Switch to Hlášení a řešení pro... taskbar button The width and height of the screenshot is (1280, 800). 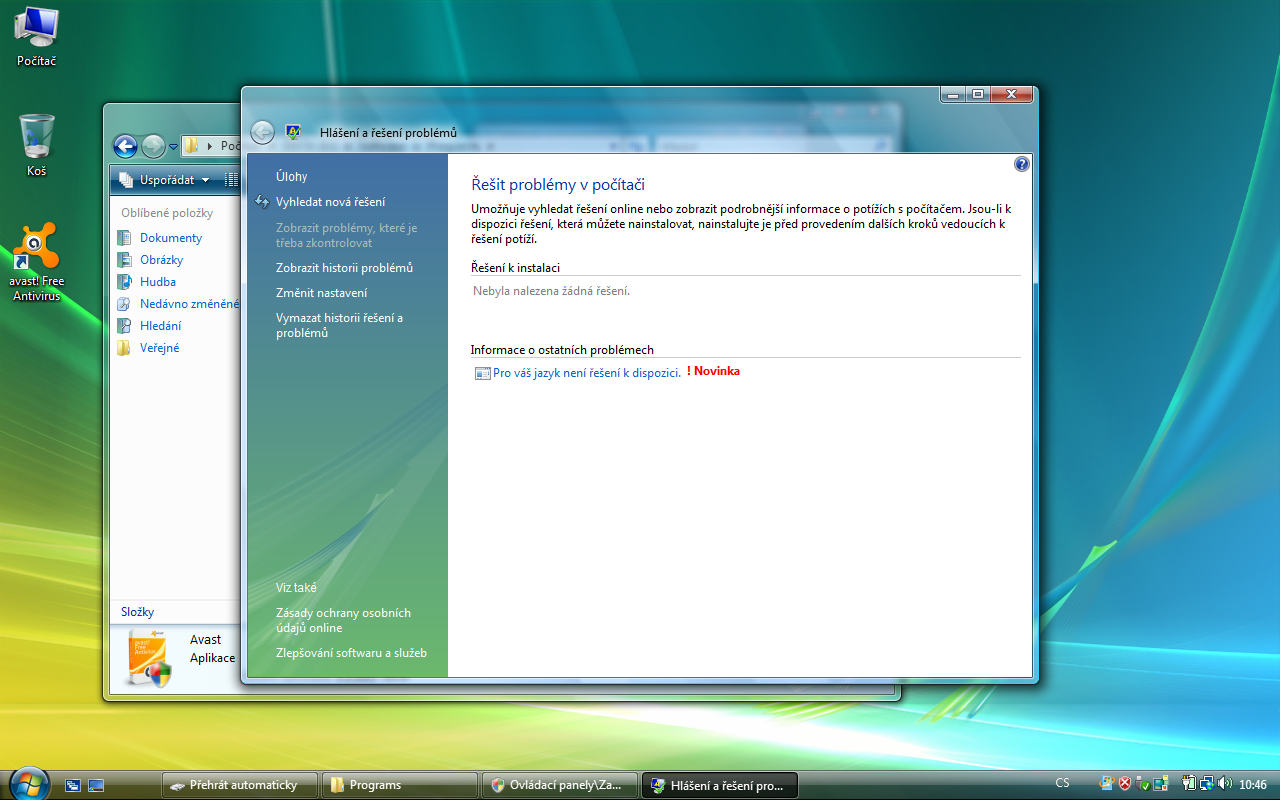(x=720, y=785)
